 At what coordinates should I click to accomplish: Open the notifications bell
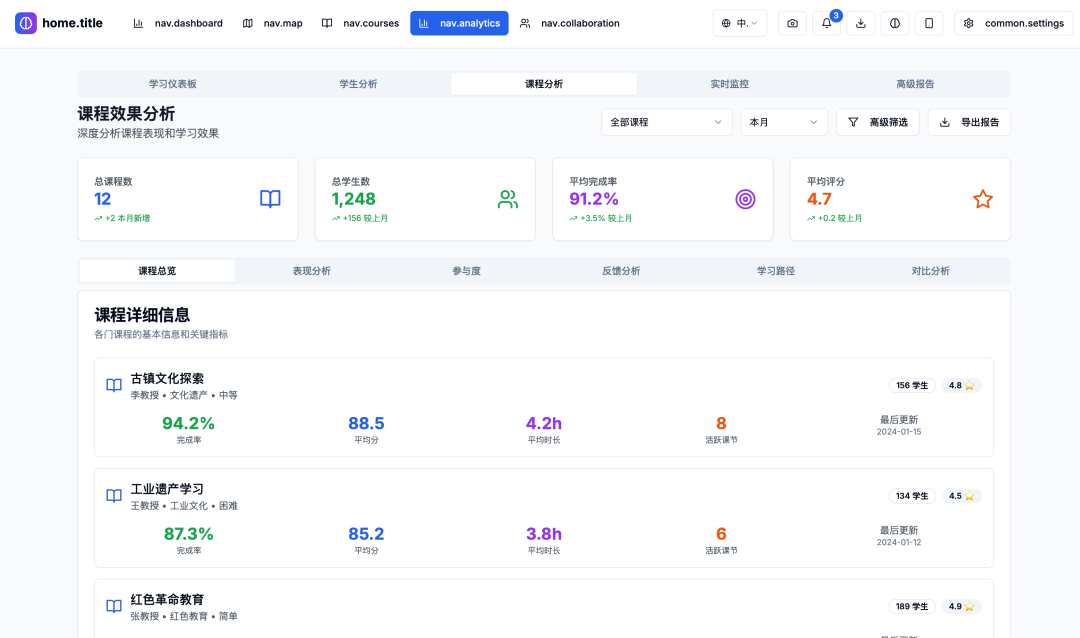826,23
